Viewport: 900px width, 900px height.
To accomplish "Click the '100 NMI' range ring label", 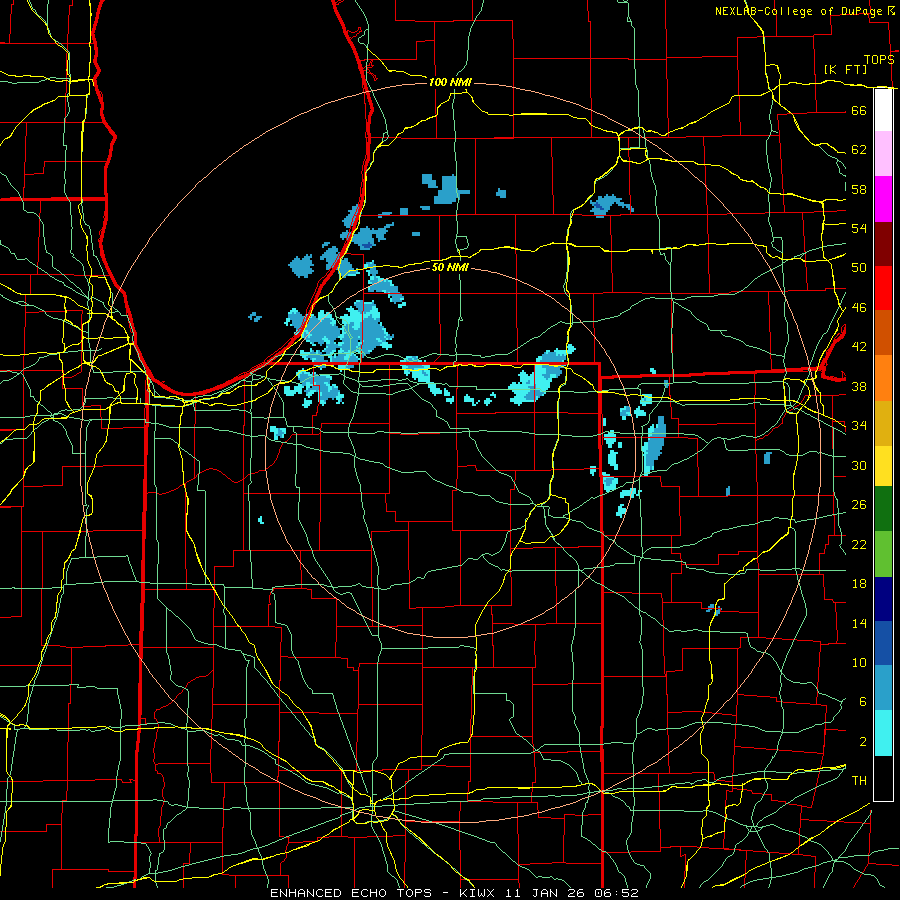I will pyautogui.click(x=450, y=82).
